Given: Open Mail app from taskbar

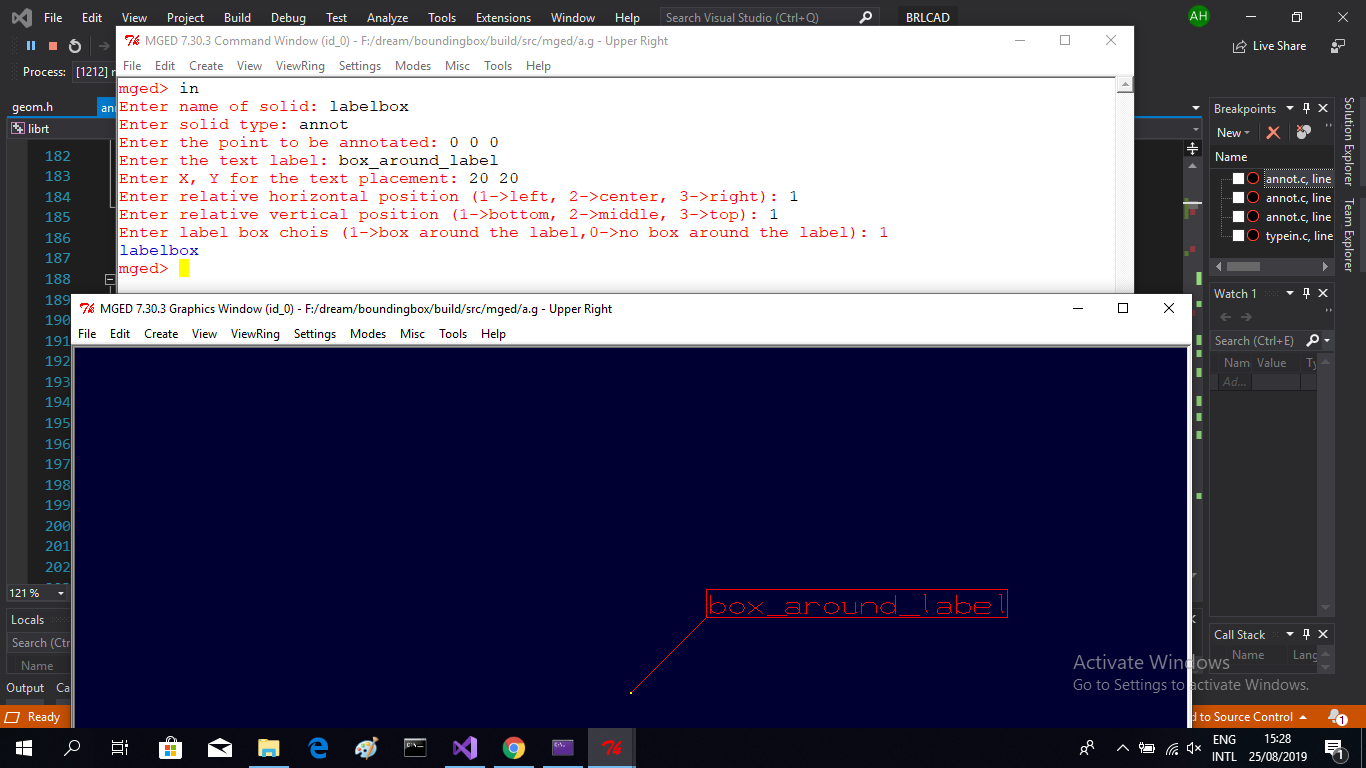Looking at the screenshot, I should (x=219, y=748).
